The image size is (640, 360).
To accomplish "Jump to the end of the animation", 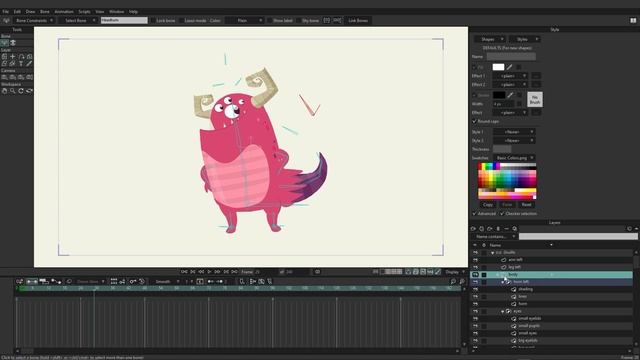I will [234, 272].
